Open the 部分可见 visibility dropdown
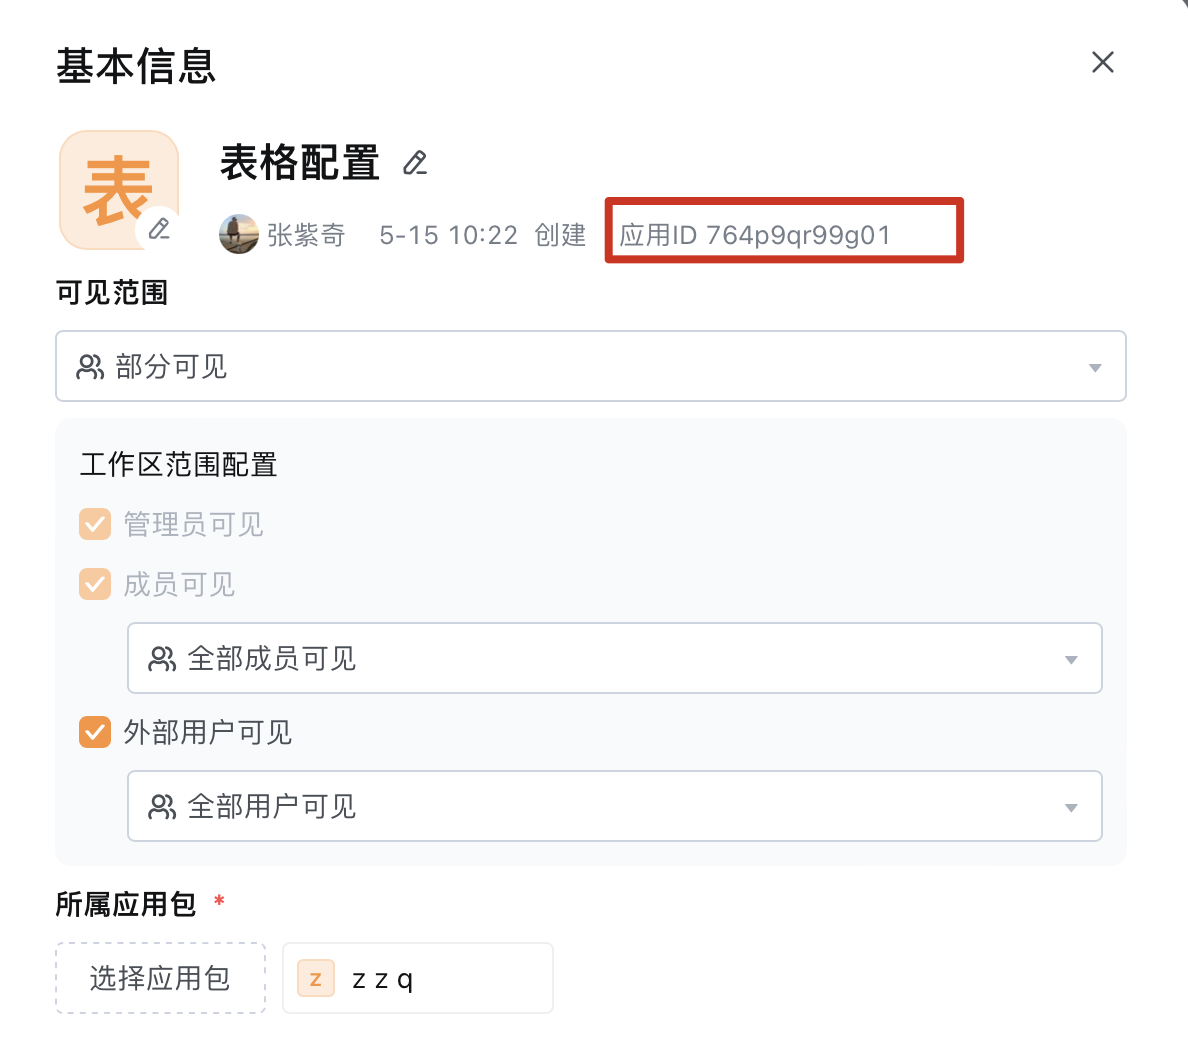This screenshot has height=1042, width=1188. click(x=591, y=366)
